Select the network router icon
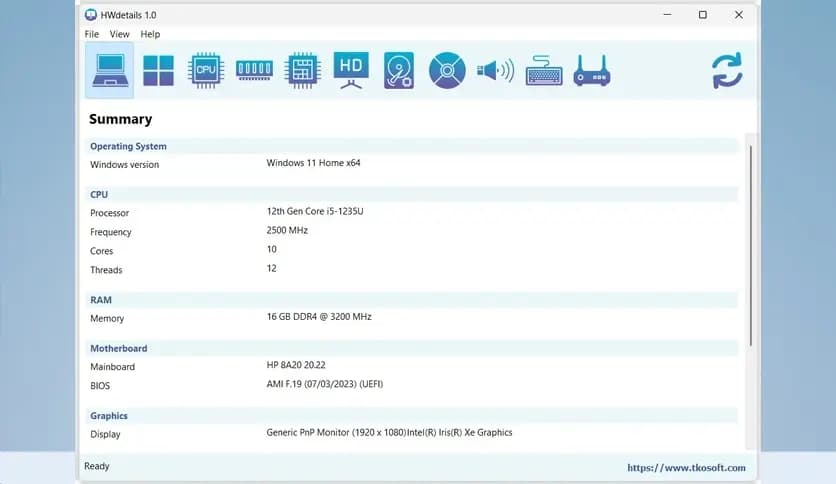Image resolution: width=836 pixels, height=484 pixels. pyautogui.click(x=592, y=70)
